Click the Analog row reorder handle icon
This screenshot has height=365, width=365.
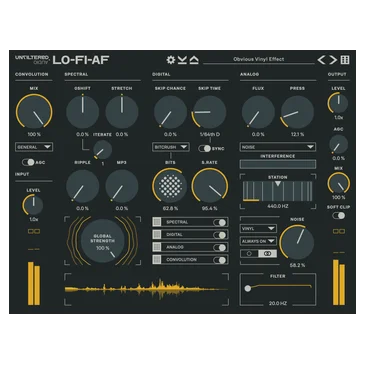(157, 247)
